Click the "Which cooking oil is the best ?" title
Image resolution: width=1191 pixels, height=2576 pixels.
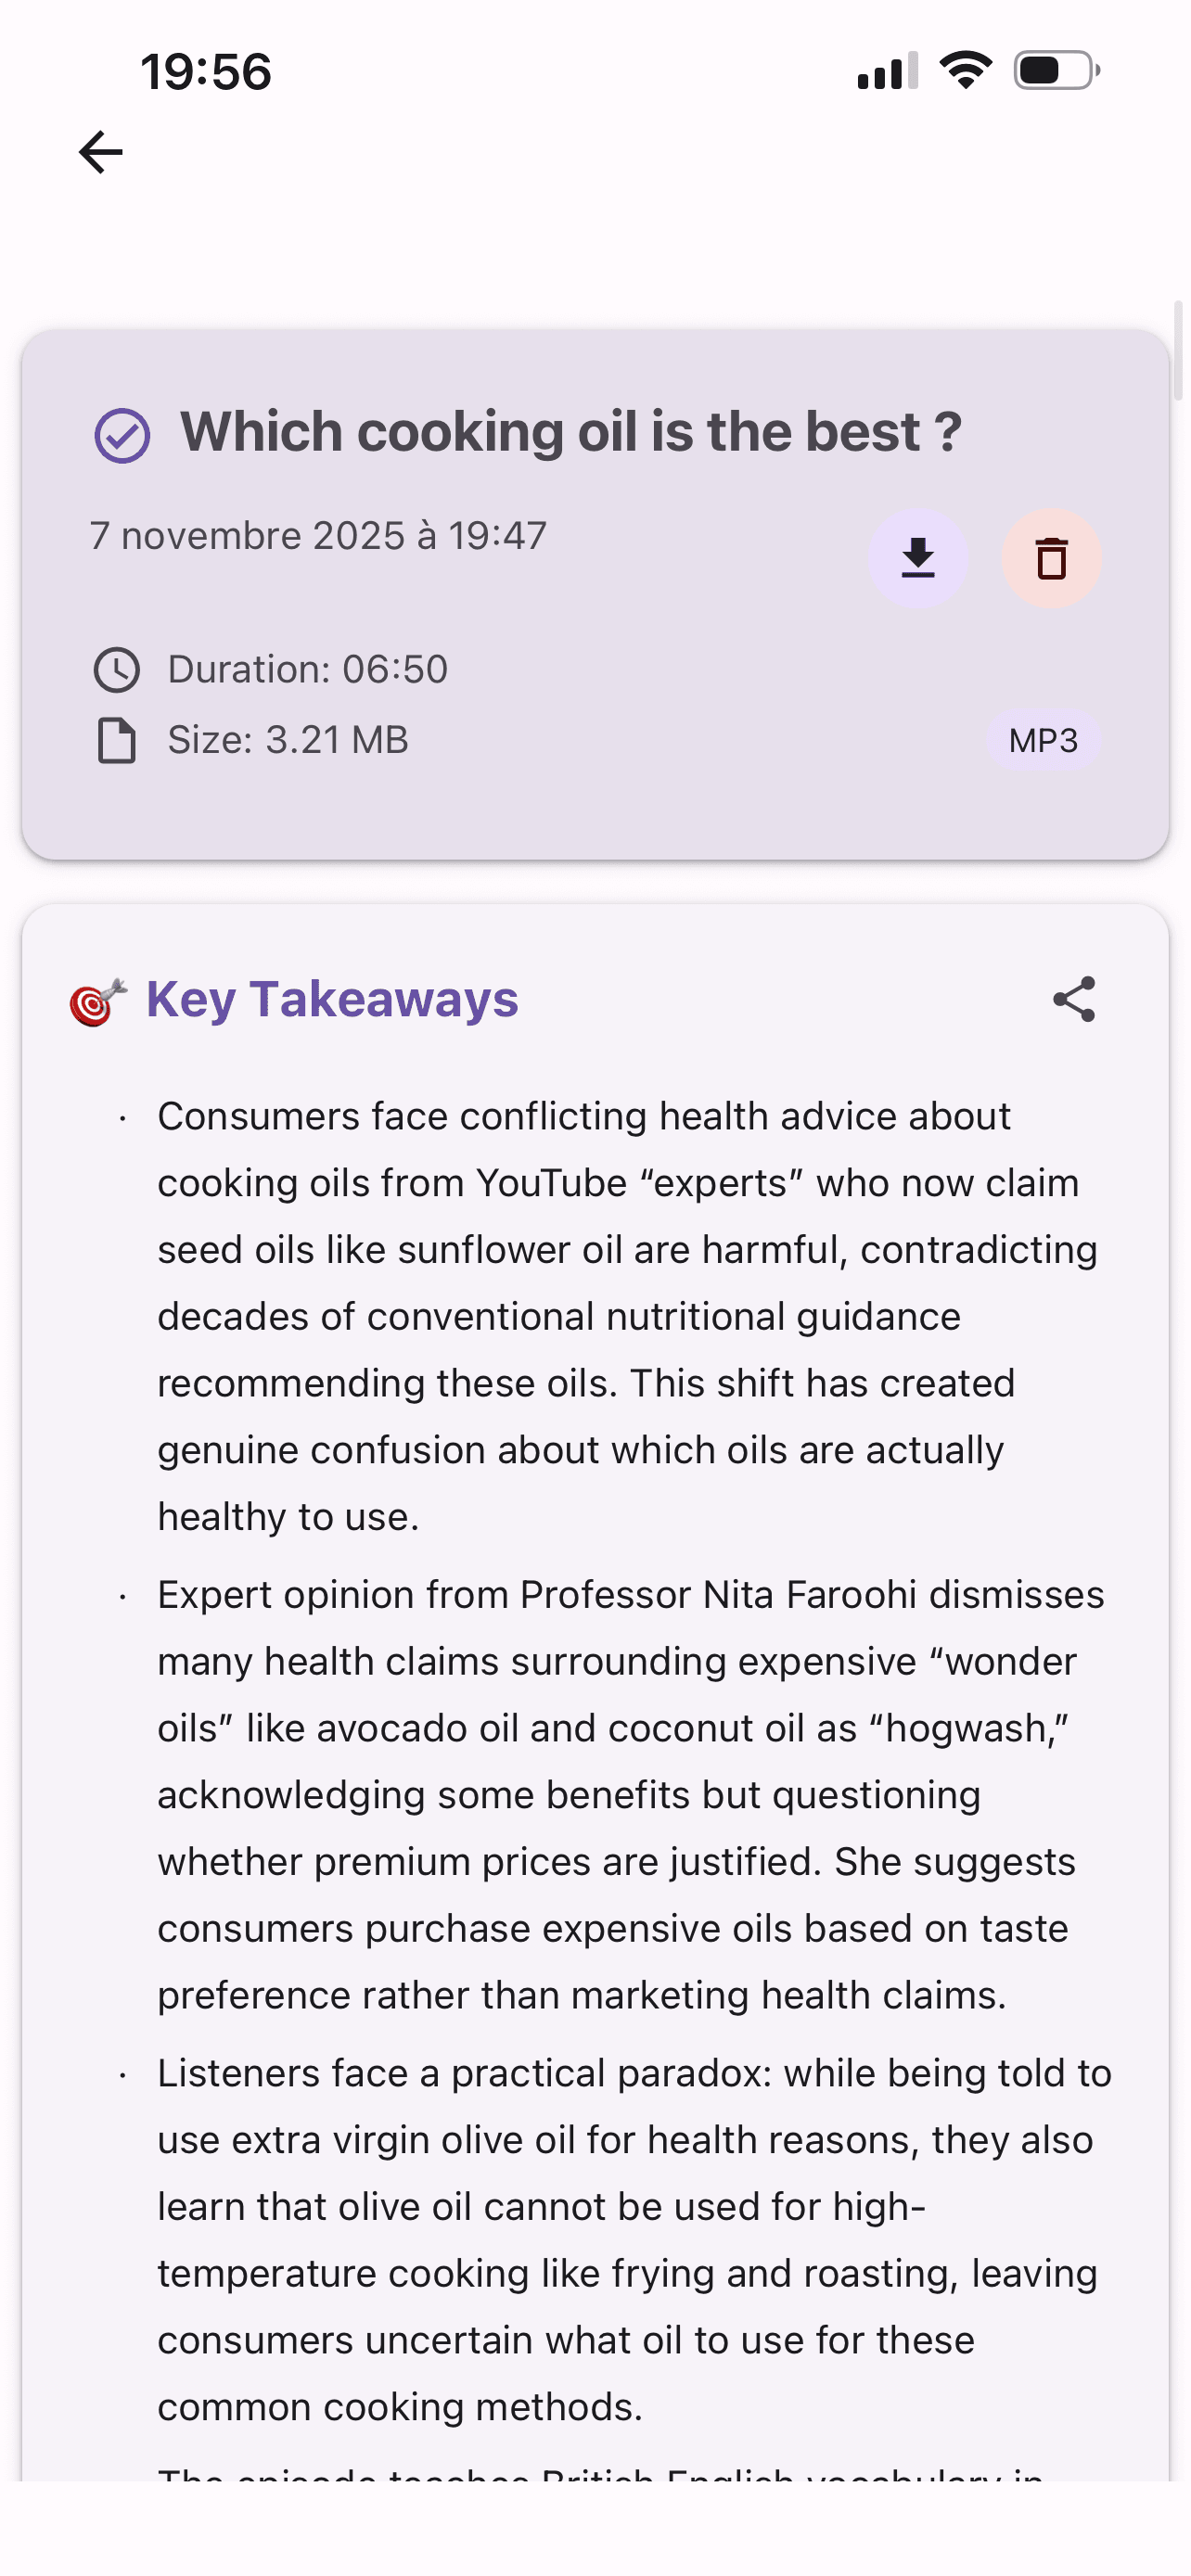[570, 432]
